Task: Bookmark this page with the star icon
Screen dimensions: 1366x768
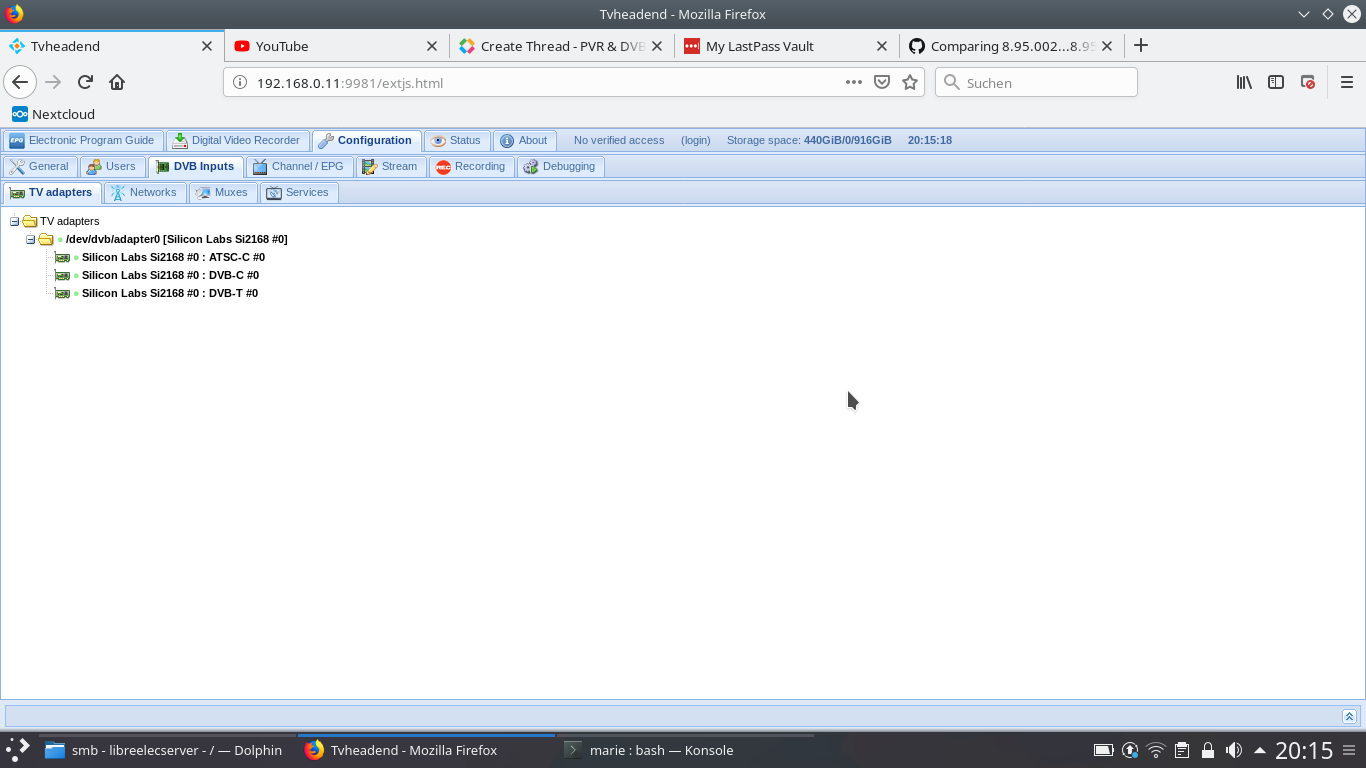Action: 910,82
